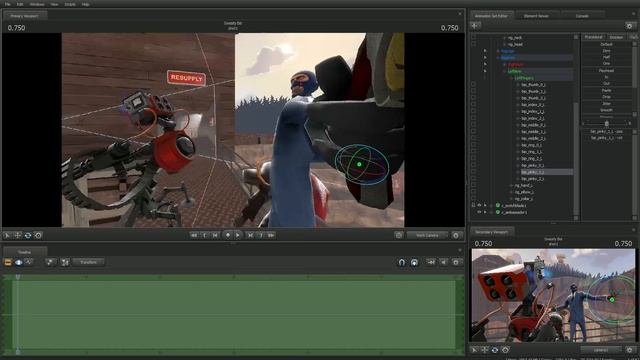Viewport: 640px width, 360px height.
Task: Expand the rig_neck tree node
Action: click(x=504, y=38)
